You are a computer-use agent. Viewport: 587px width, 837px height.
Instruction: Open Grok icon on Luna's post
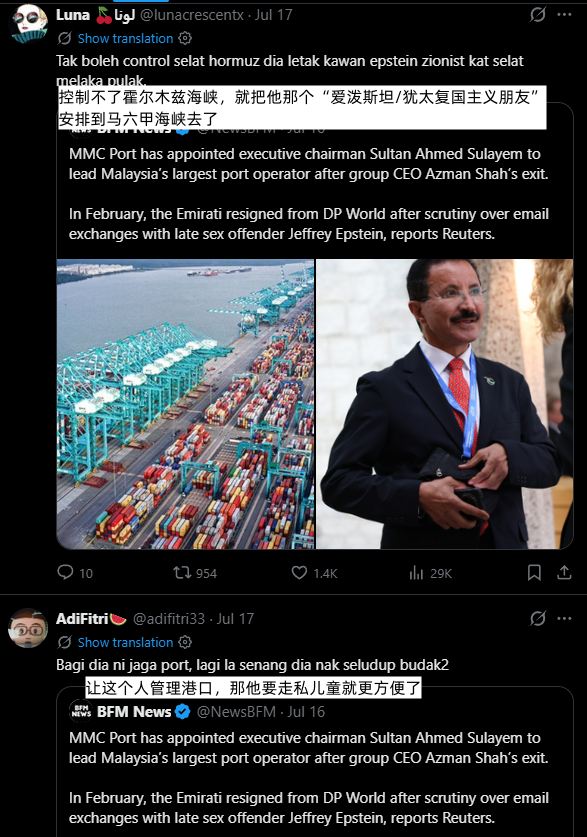537,14
